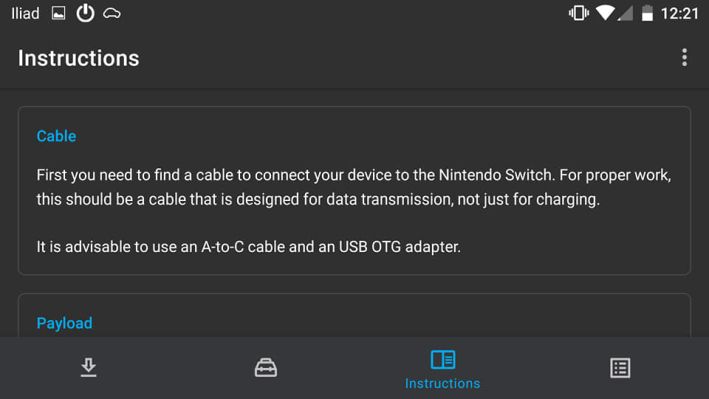709x399 pixels.
Task: Tap the Wi-Fi status icon
Action: tap(605, 13)
